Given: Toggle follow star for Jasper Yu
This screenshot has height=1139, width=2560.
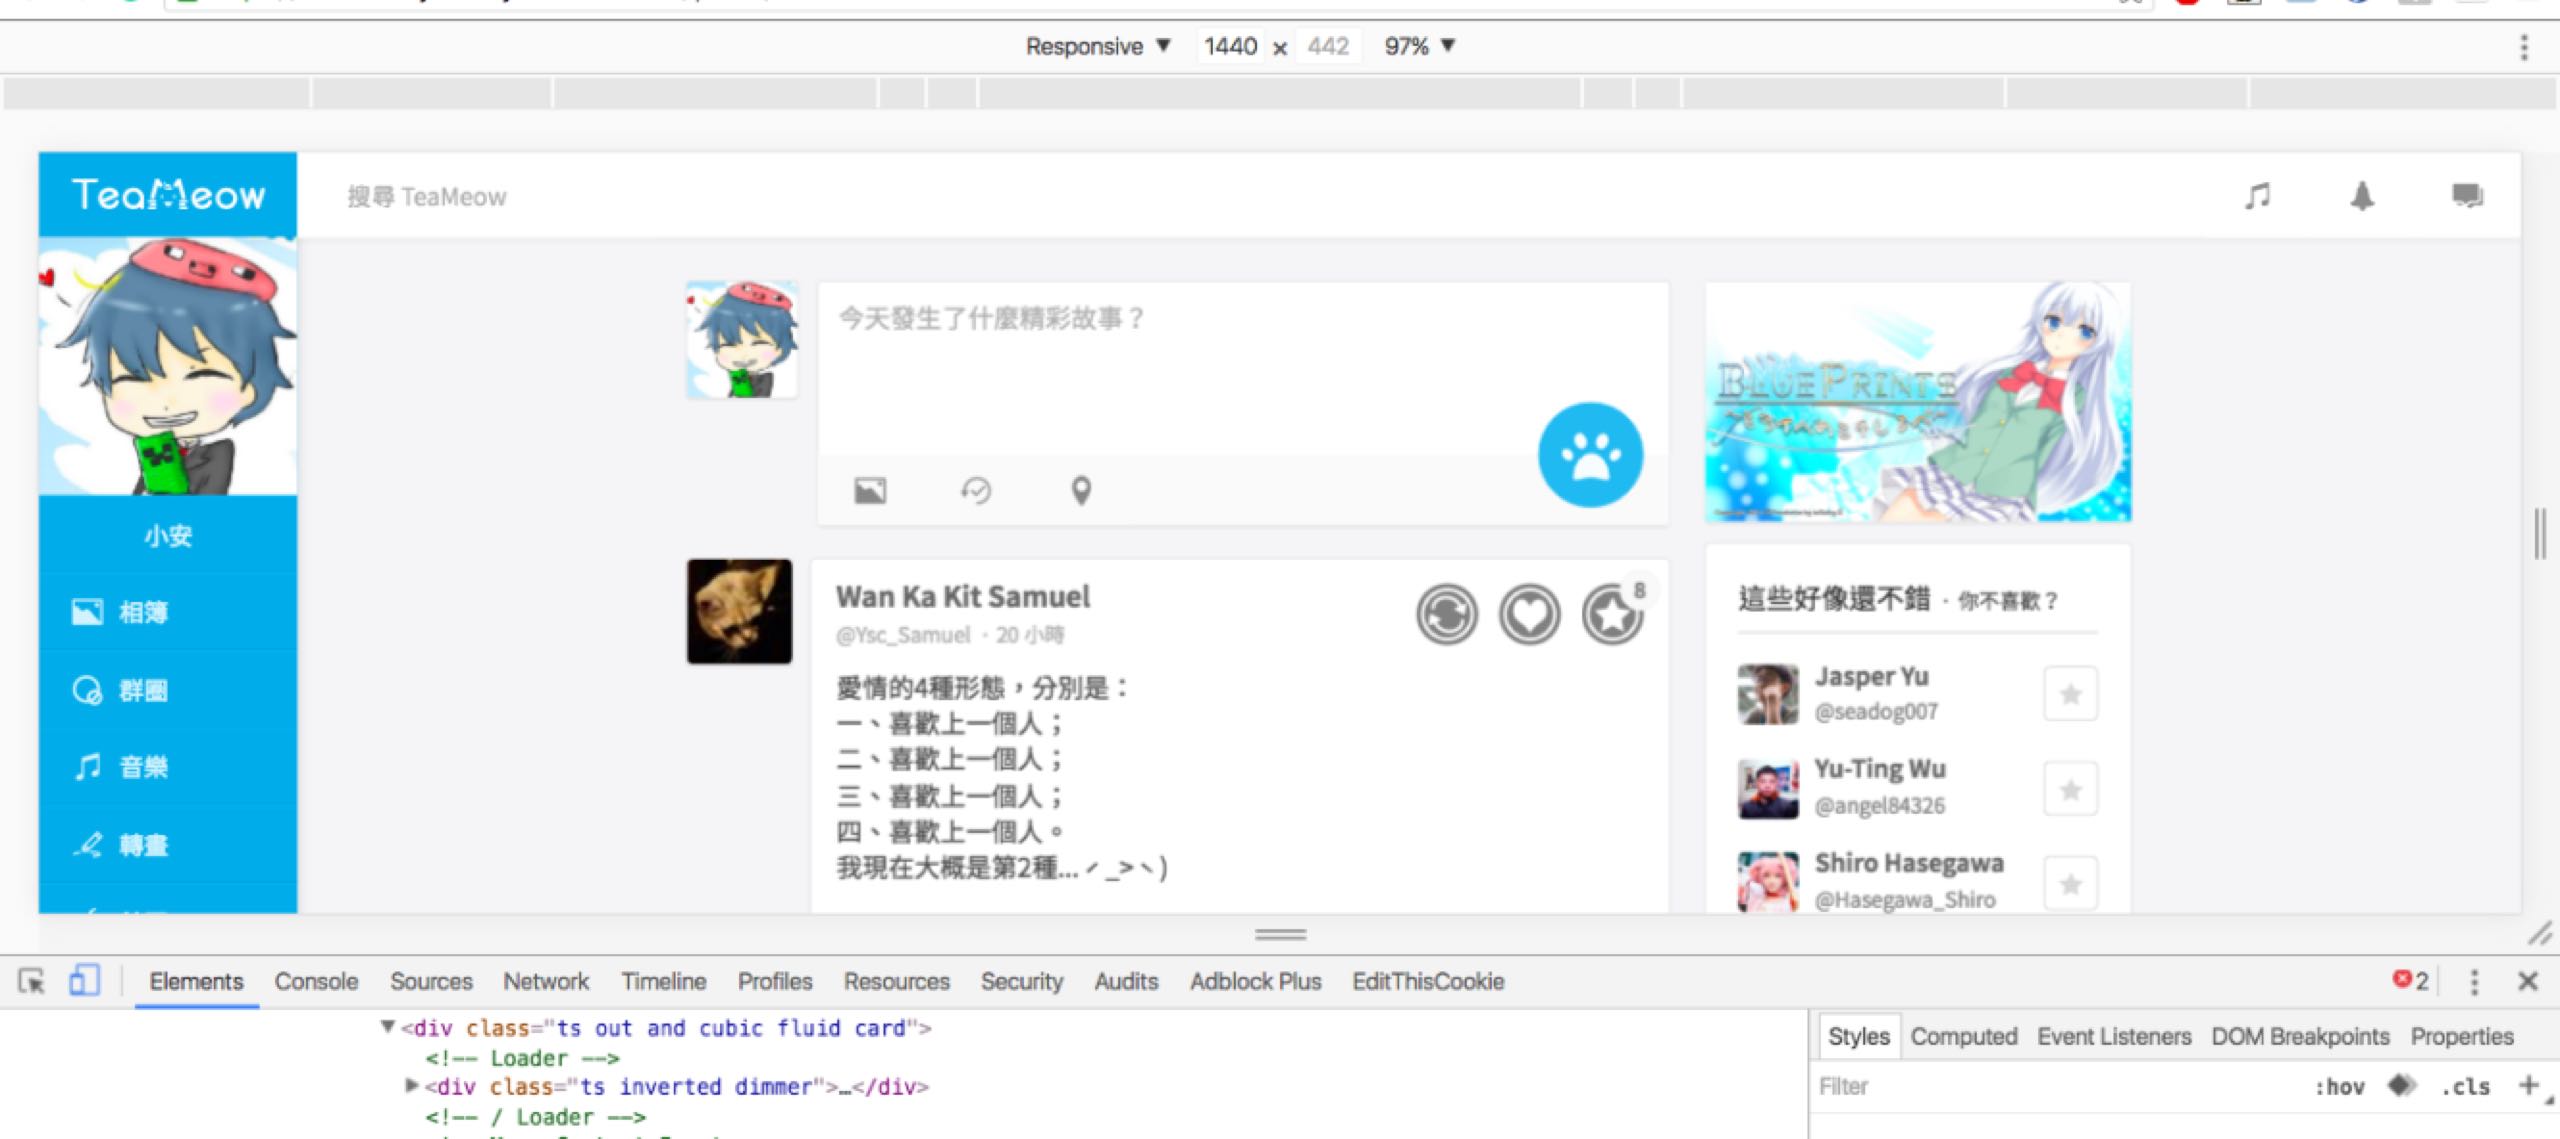Looking at the screenshot, I should coord(2070,694).
